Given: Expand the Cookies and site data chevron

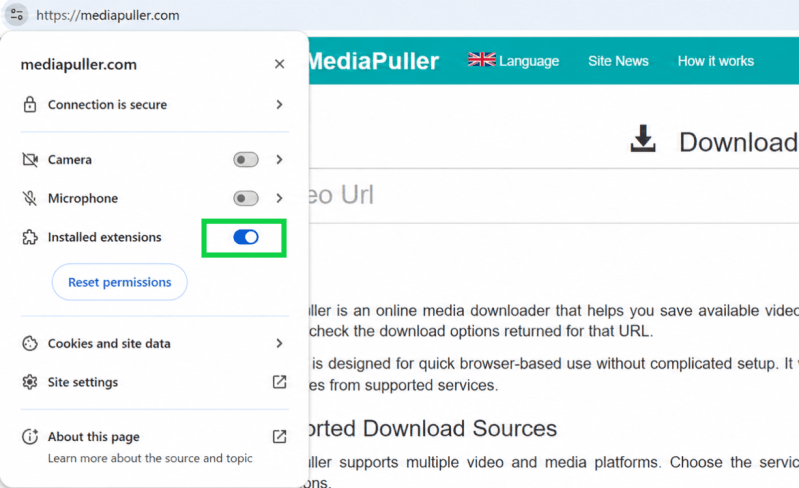Looking at the screenshot, I should 279,343.
